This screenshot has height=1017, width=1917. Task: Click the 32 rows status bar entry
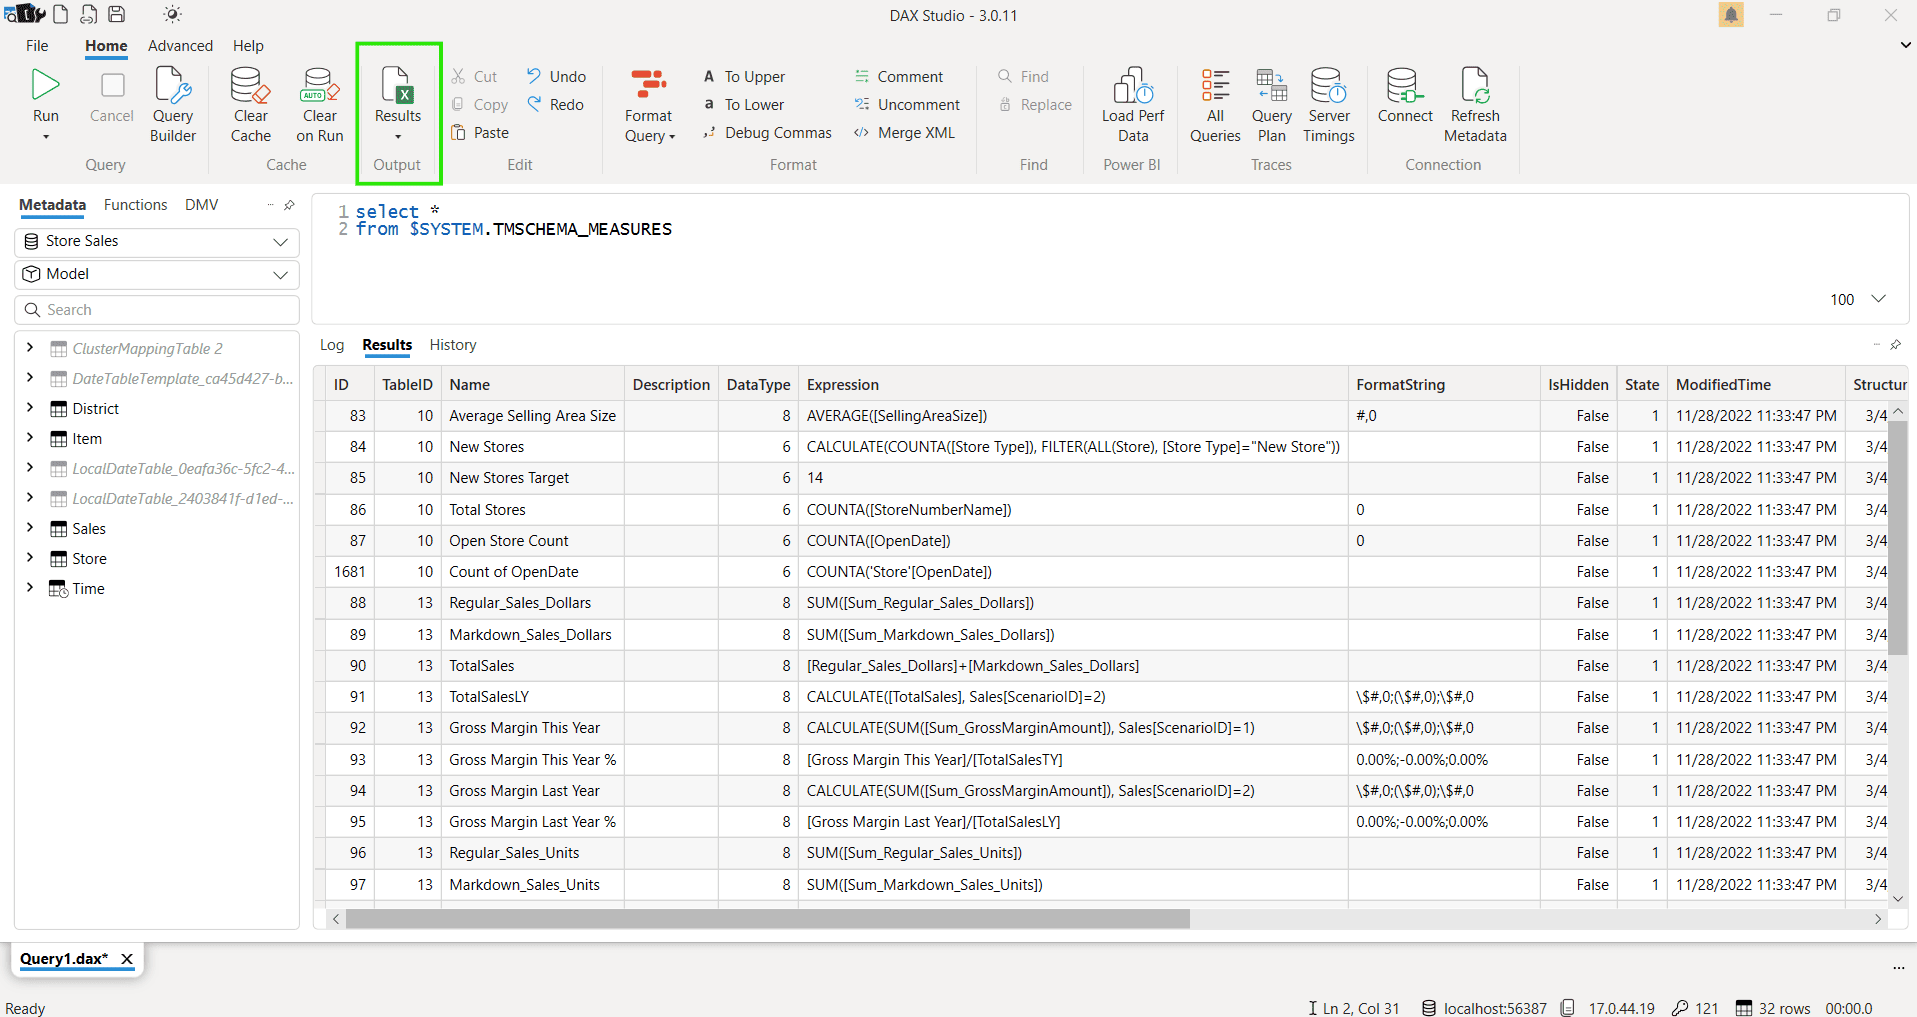coord(1773,1008)
